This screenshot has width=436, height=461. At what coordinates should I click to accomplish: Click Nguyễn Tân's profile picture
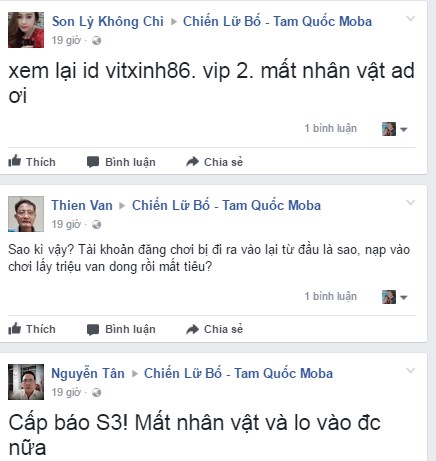(x=26, y=382)
